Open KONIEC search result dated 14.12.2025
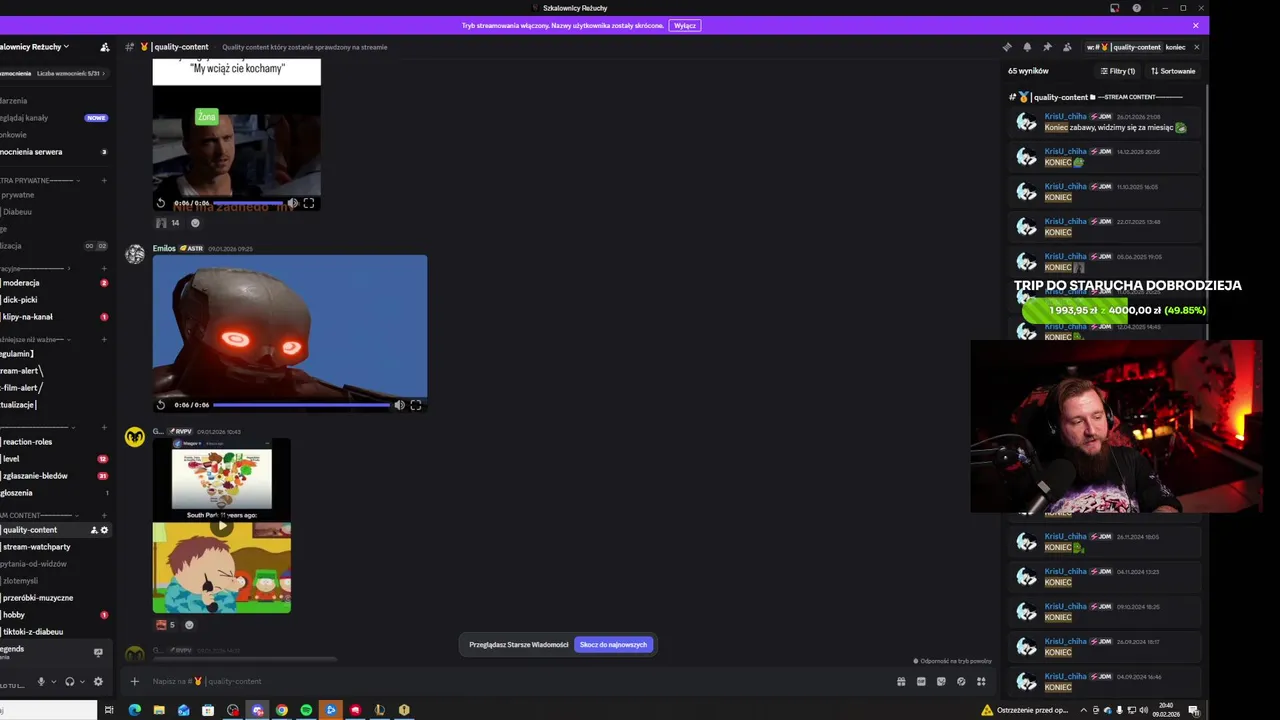The width and height of the screenshot is (1280, 720). tap(1103, 157)
